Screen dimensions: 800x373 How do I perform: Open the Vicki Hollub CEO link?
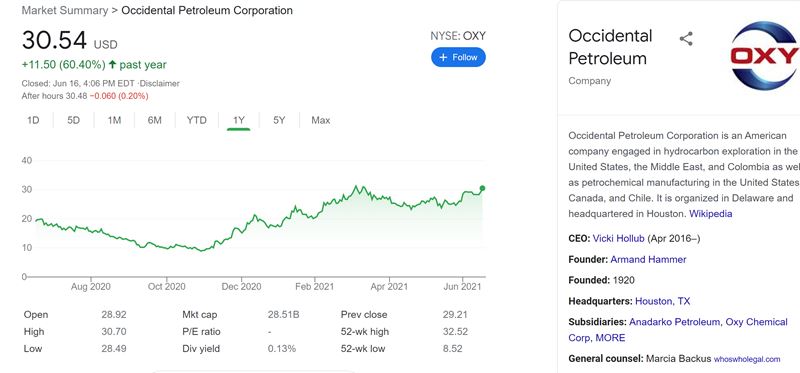tap(618, 238)
